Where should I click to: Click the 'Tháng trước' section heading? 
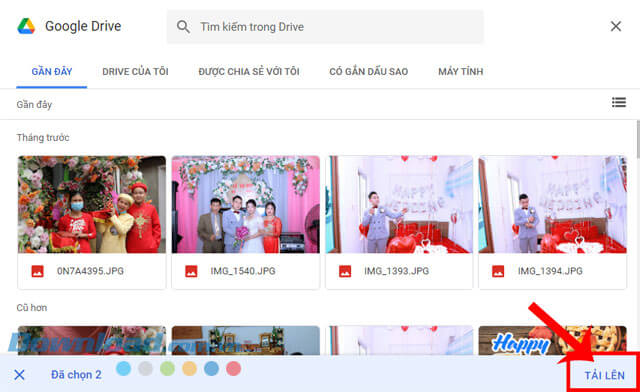(43, 138)
